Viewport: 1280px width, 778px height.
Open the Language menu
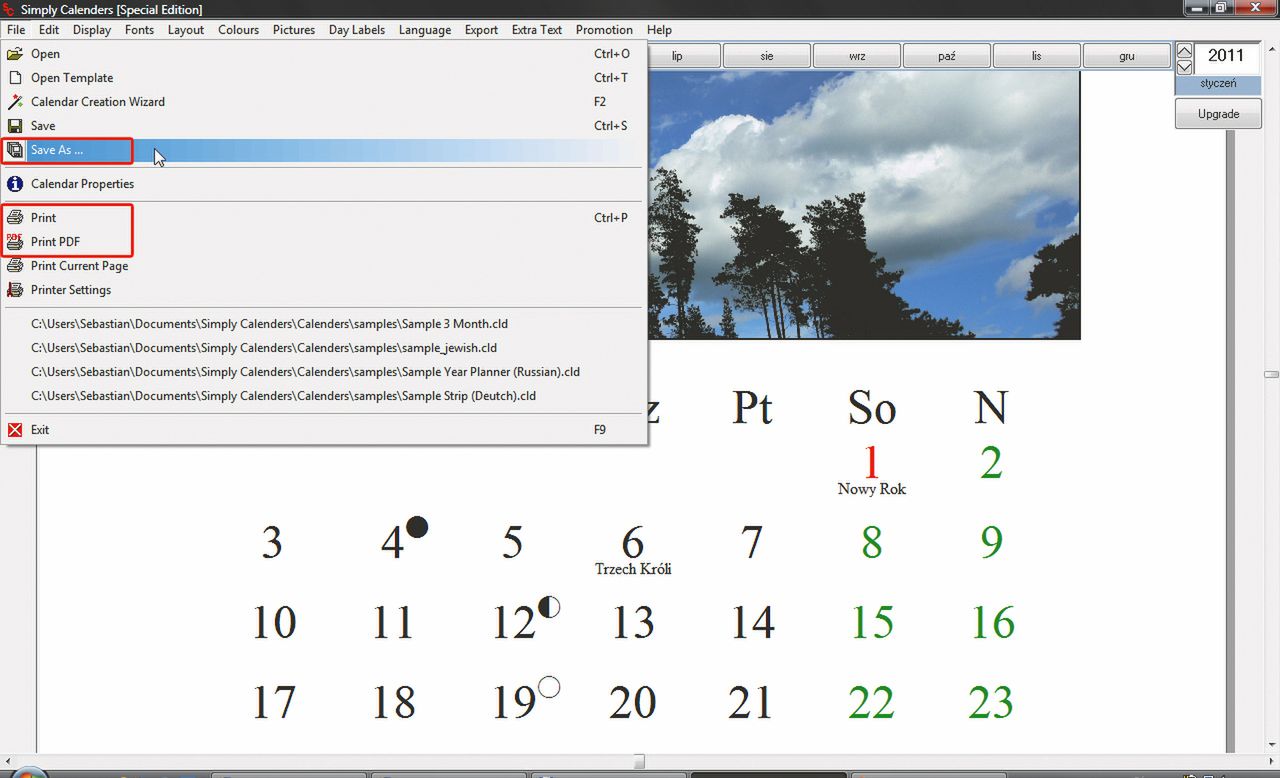425,30
